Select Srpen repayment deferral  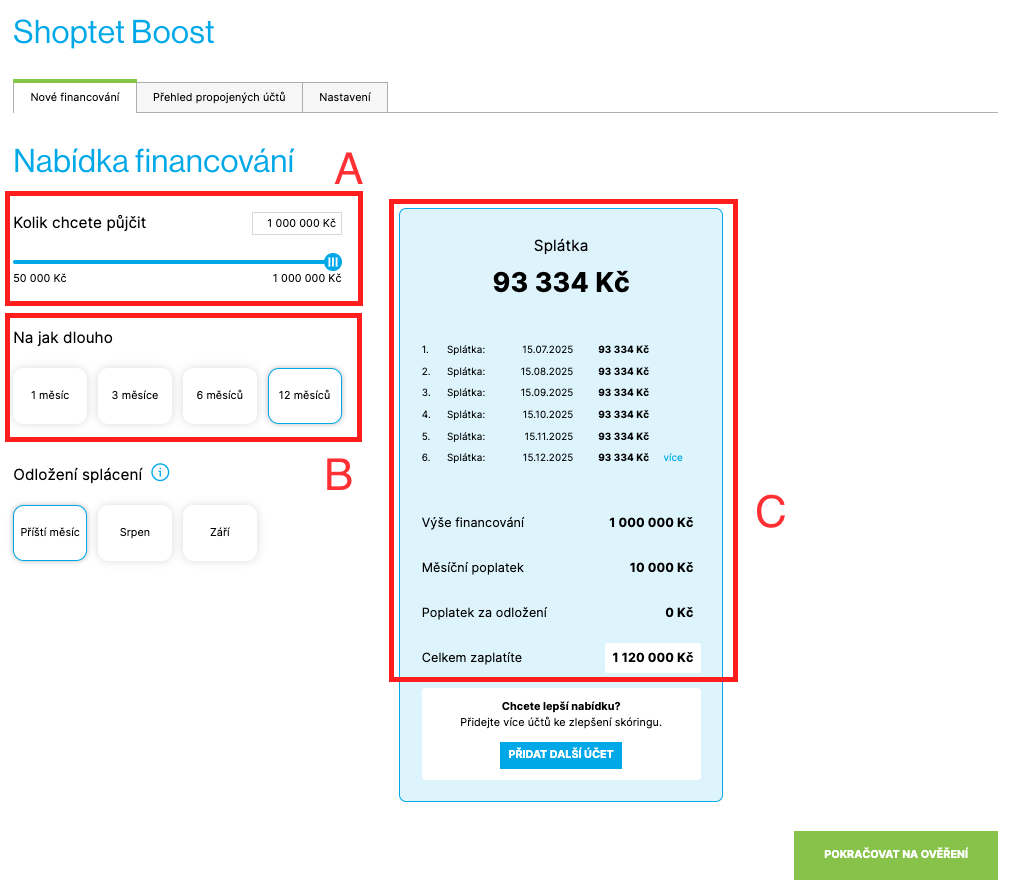[x=135, y=532]
